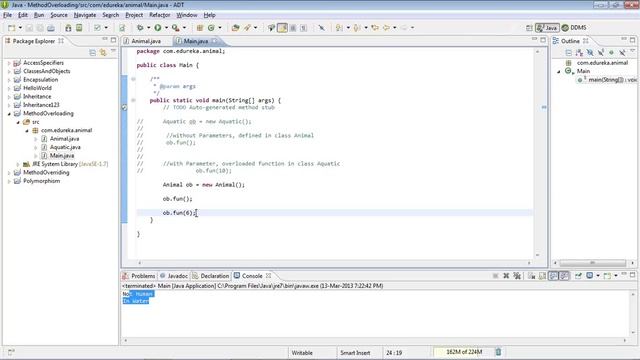The width and height of the screenshot is (640, 360).
Task: Click the Search flashlight toolbar icon
Action: [x=247, y=28]
